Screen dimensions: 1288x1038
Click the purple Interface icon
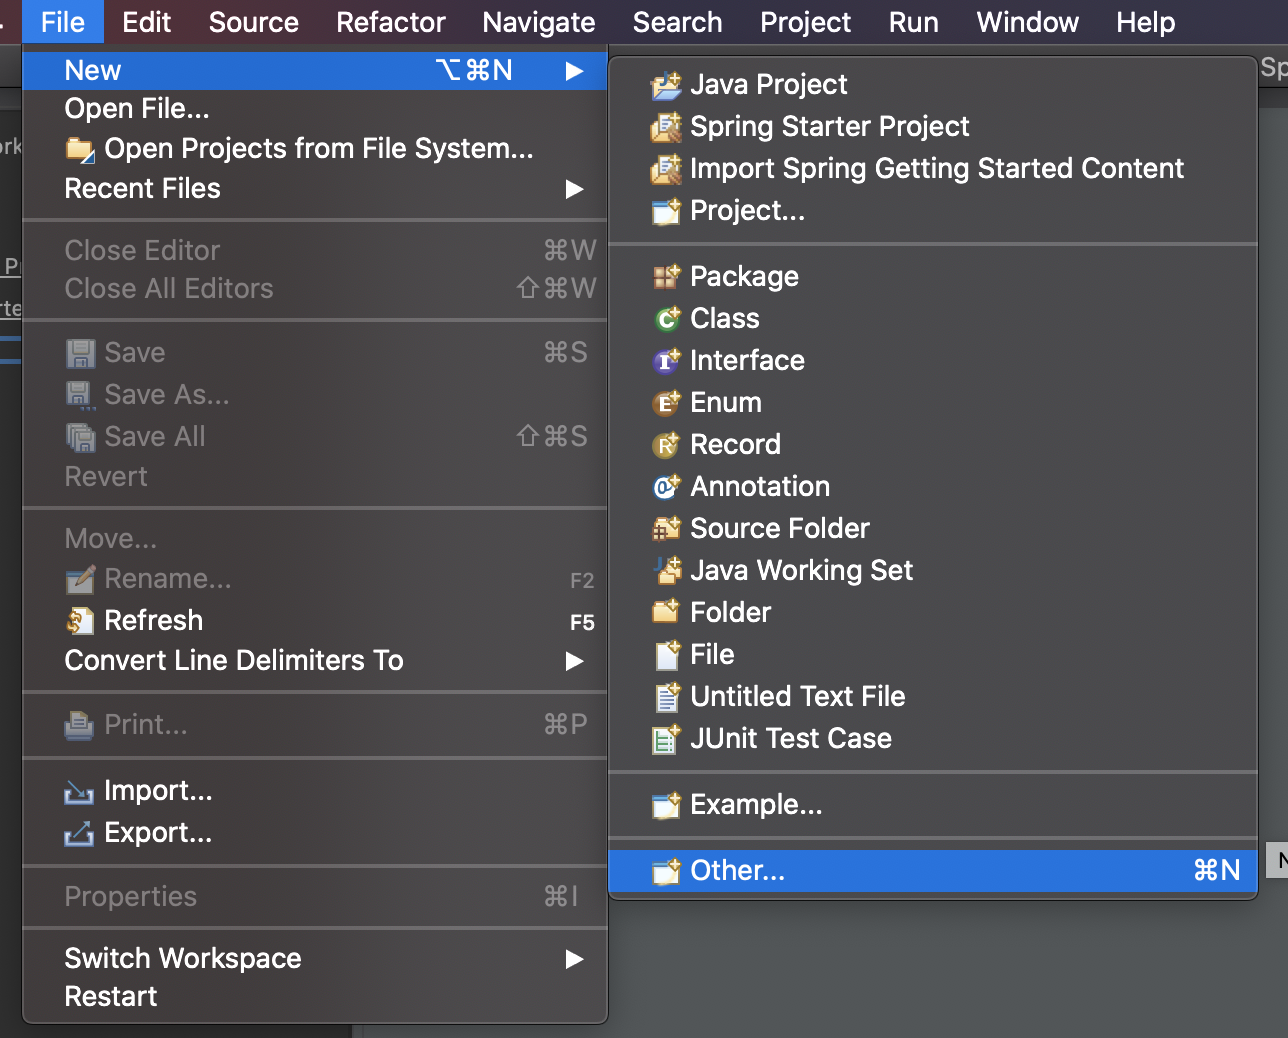[666, 361]
